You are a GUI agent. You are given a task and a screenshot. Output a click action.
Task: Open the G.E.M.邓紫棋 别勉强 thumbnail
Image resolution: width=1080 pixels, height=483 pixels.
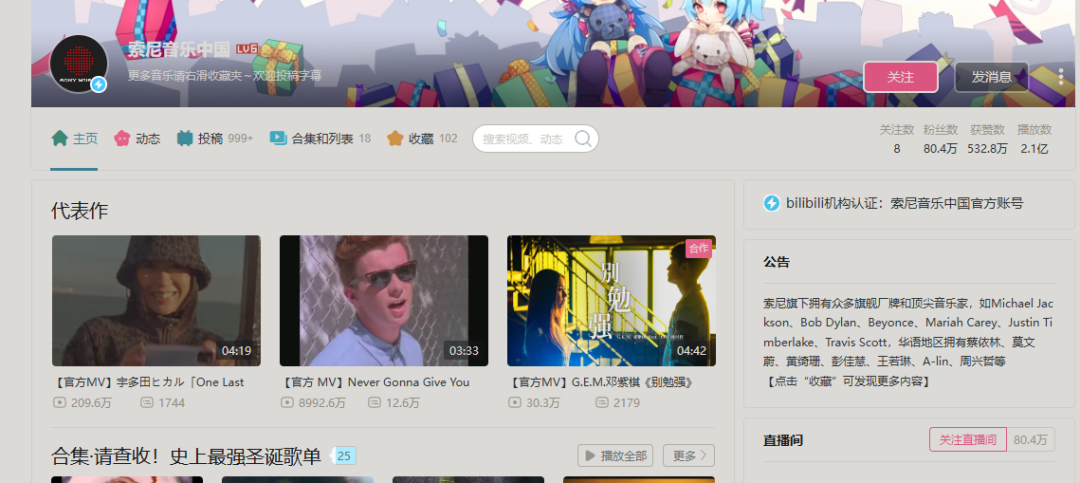pyautogui.click(x=612, y=300)
